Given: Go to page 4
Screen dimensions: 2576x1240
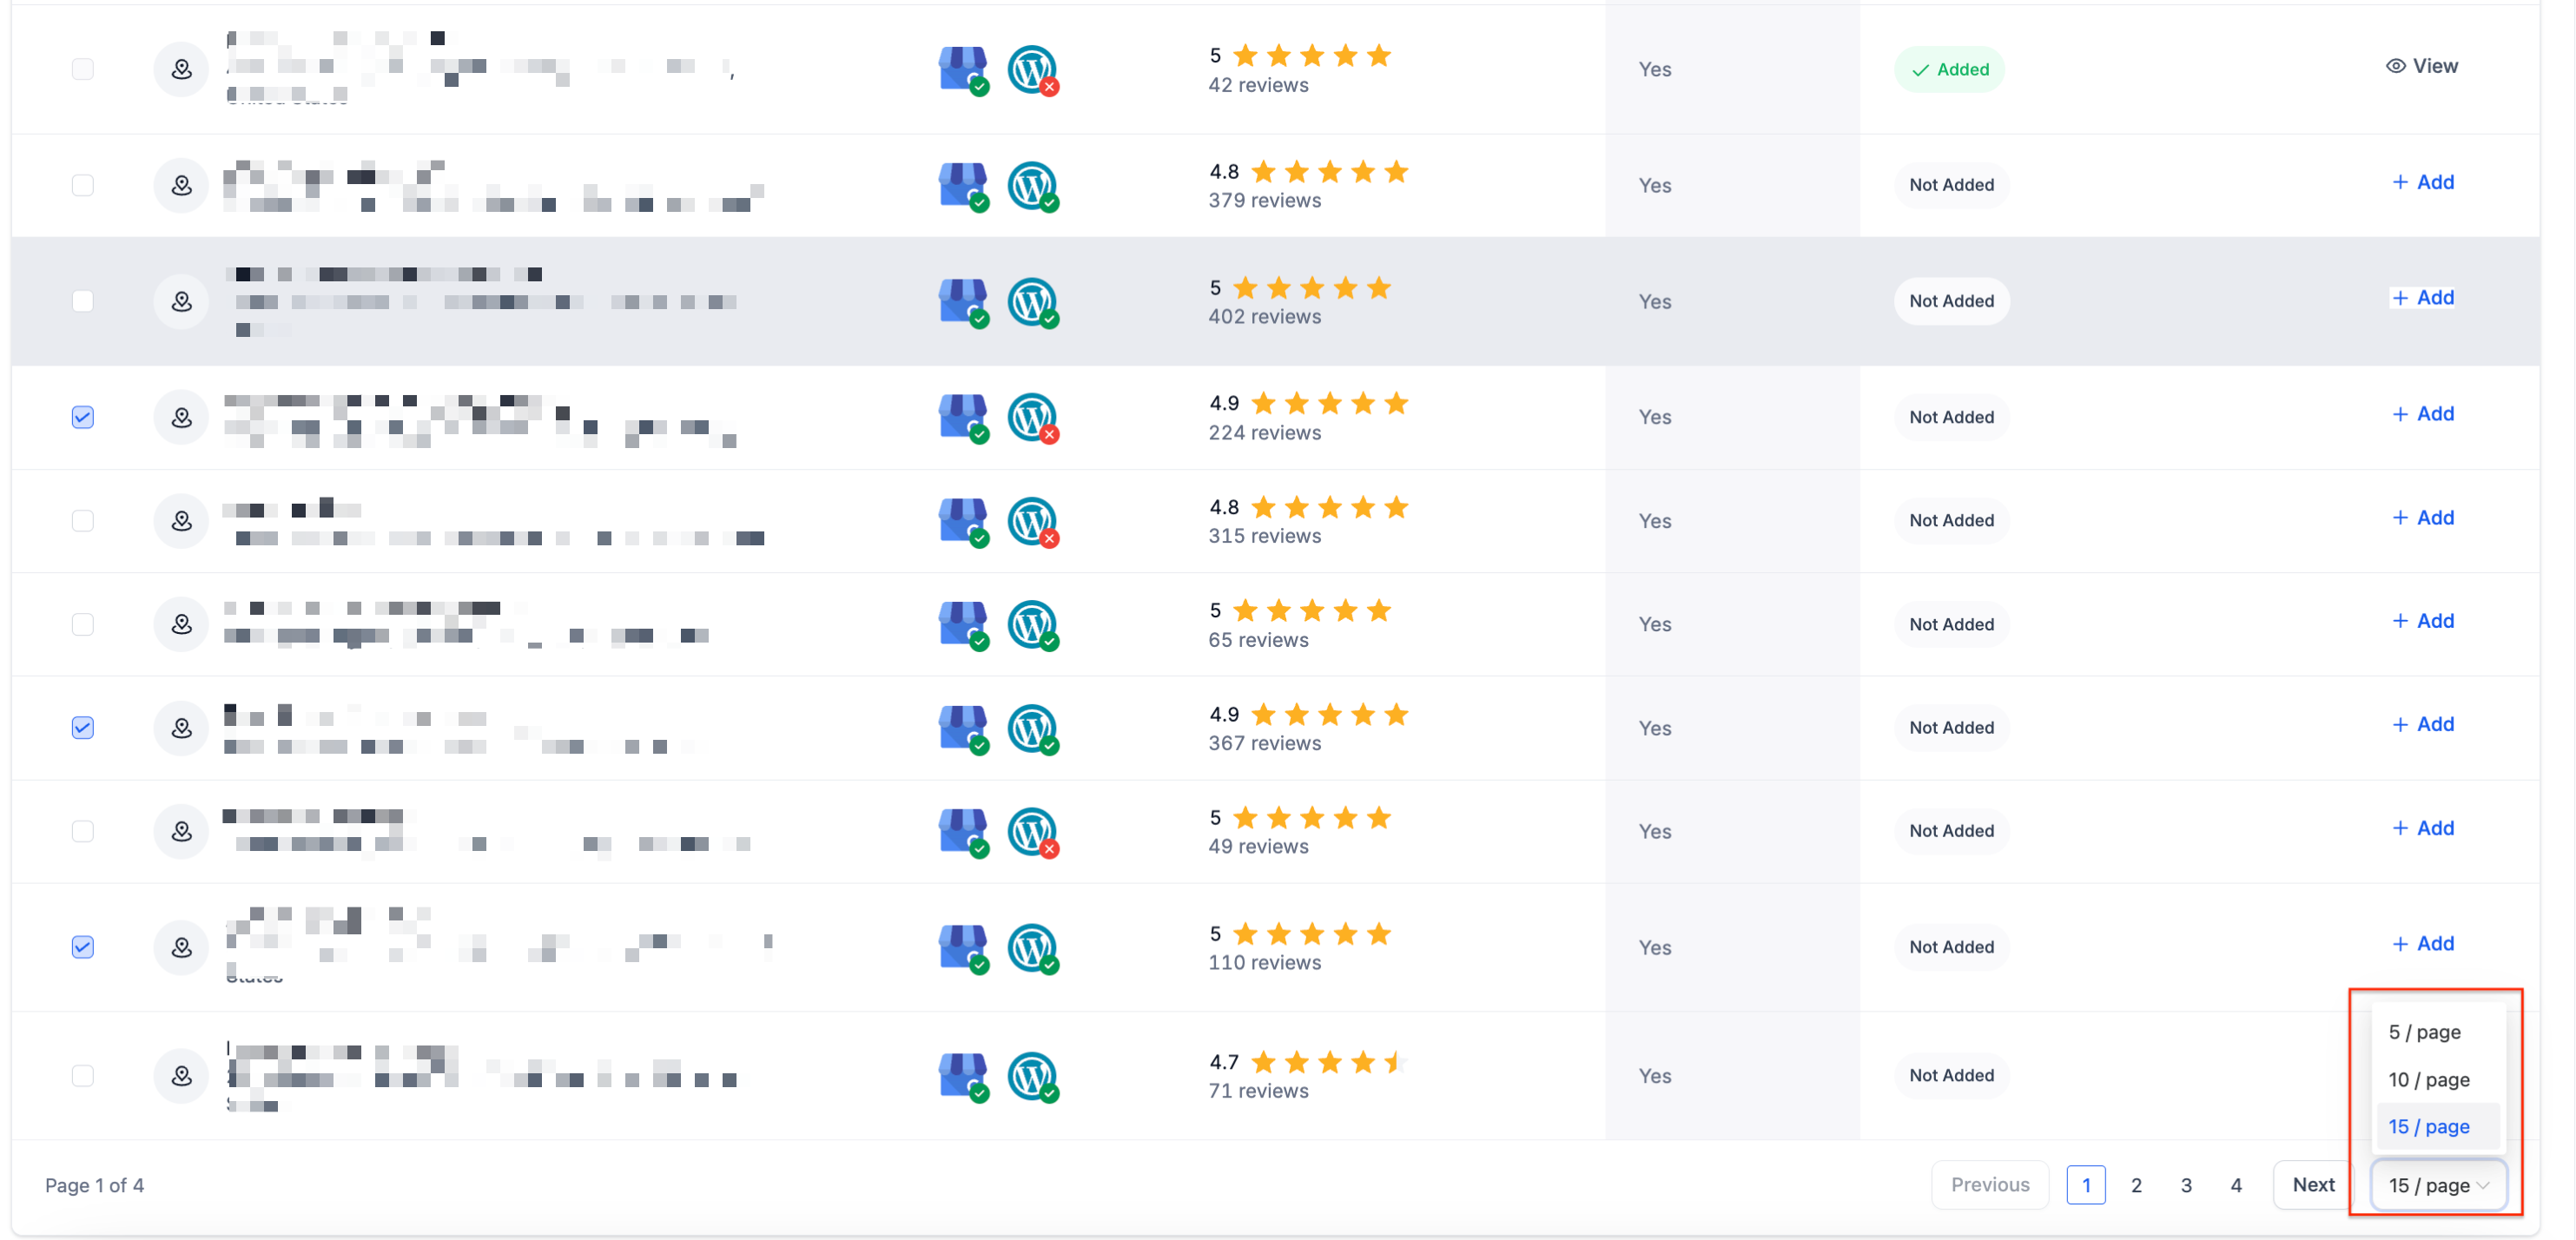Looking at the screenshot, I should point(2236,1185).
